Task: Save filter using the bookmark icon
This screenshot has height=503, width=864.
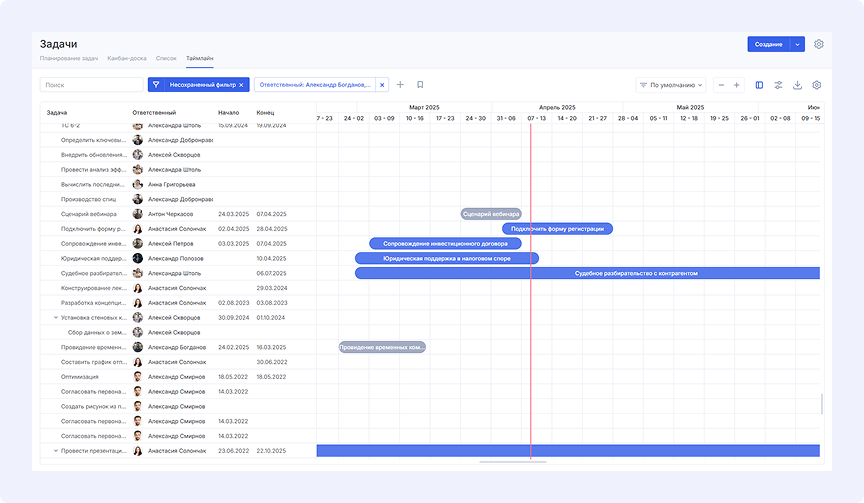Action: coord(420,85)
